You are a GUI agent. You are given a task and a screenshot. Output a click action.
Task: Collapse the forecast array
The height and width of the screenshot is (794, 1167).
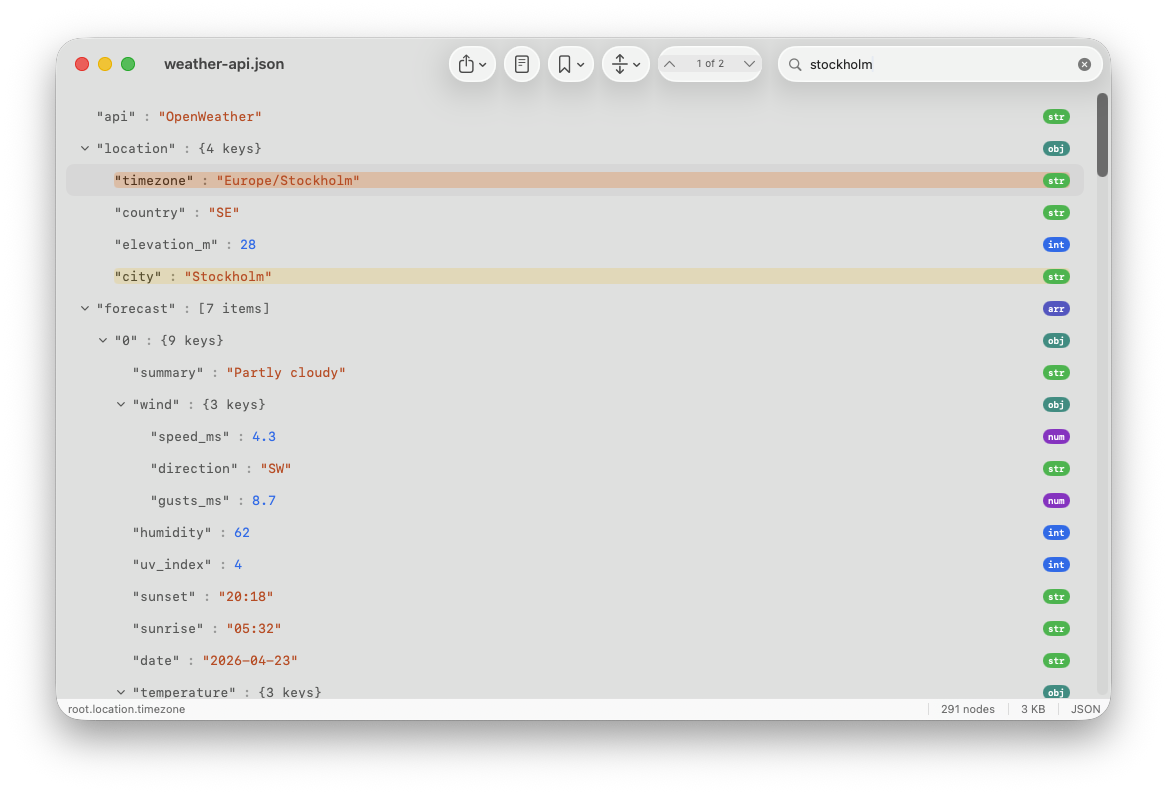(85, 308)
